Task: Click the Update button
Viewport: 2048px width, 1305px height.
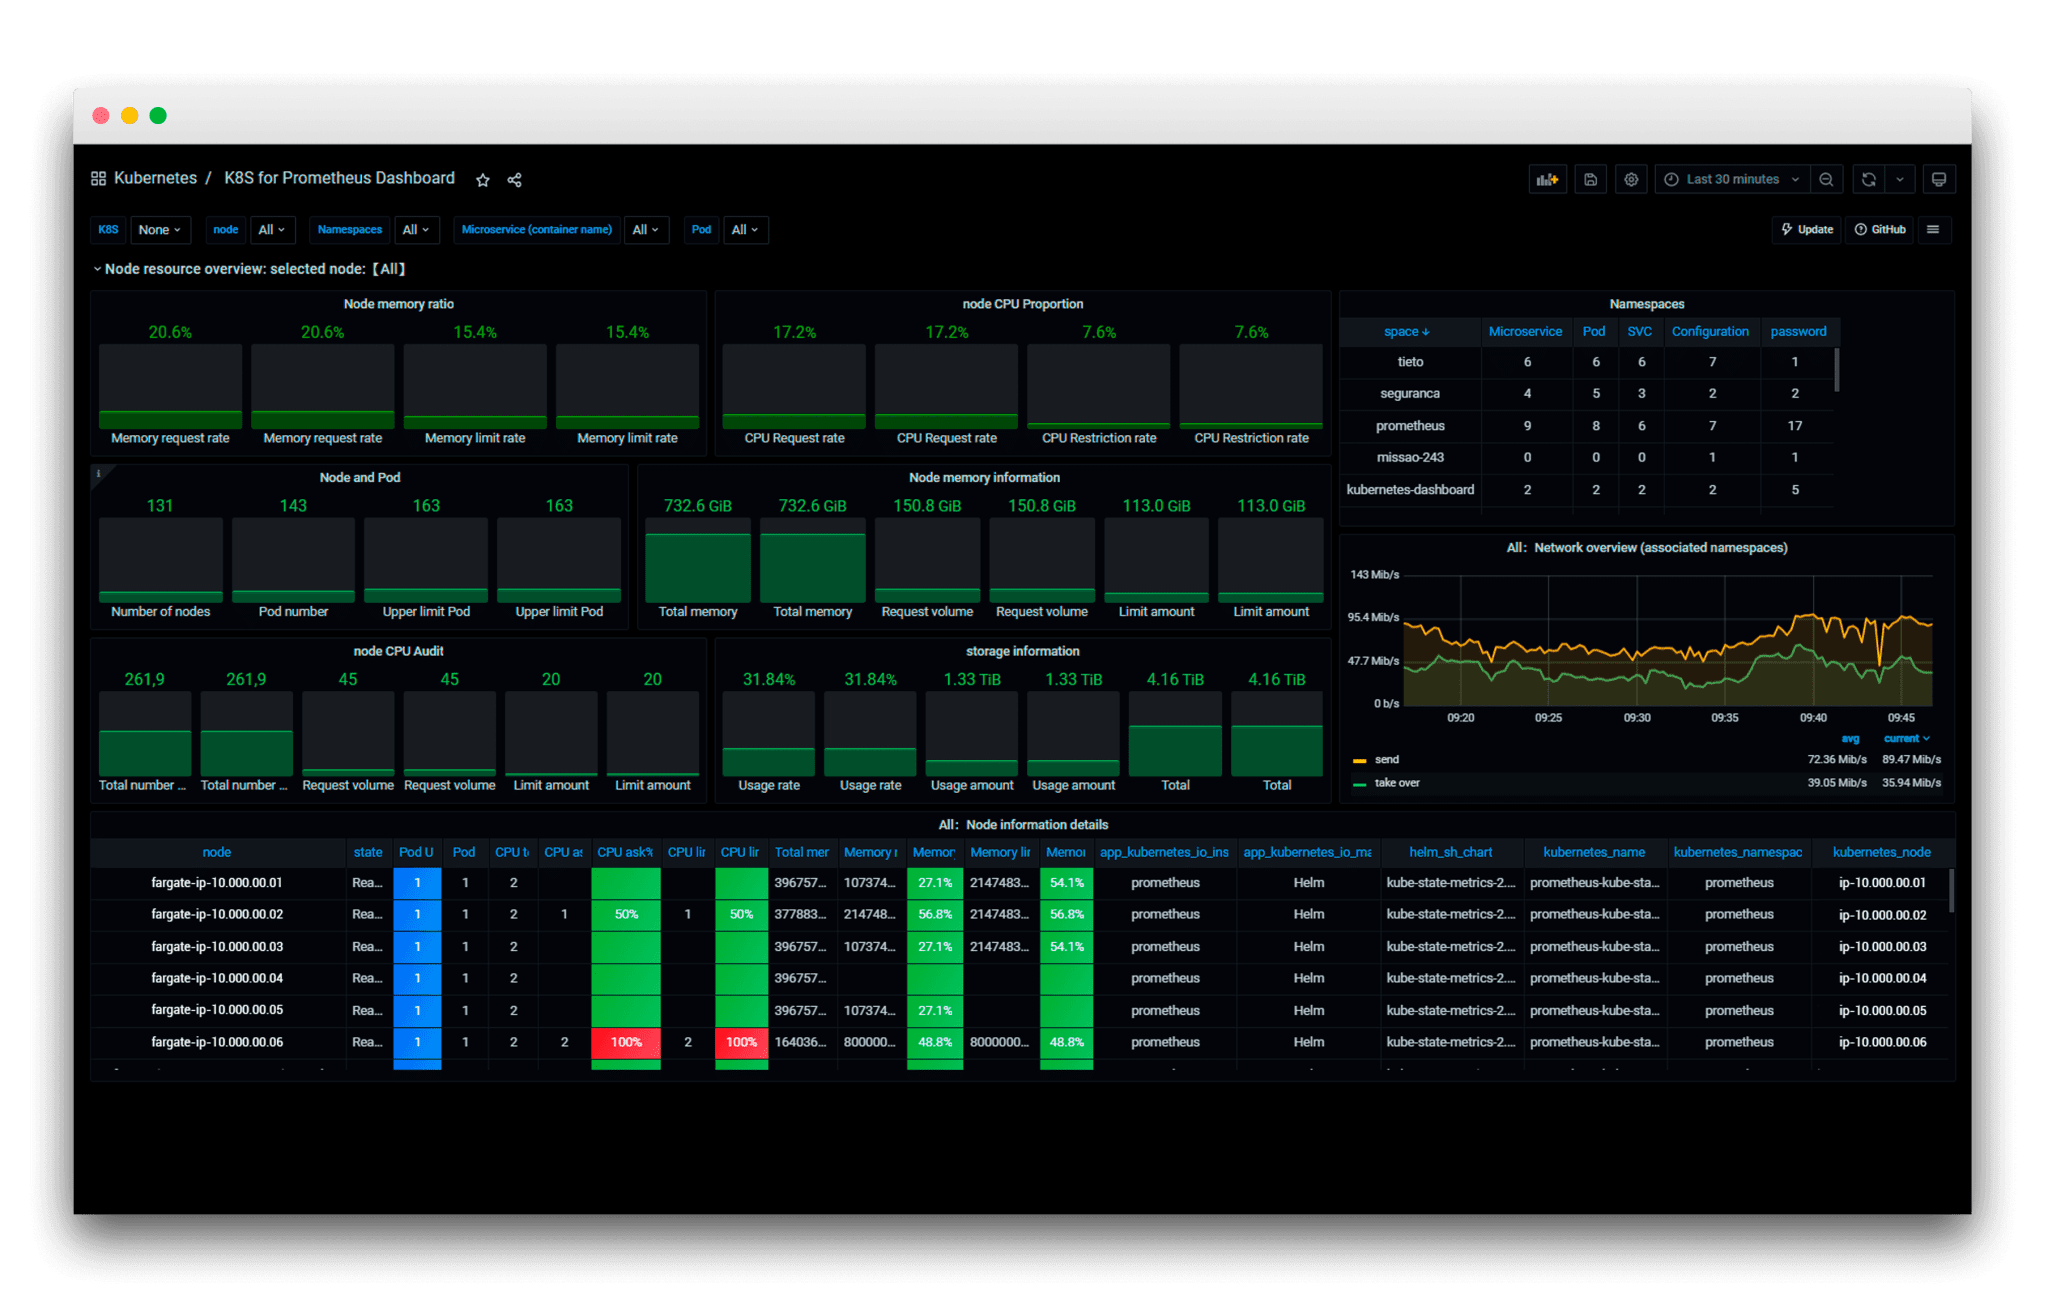Action: point(1806,230)
